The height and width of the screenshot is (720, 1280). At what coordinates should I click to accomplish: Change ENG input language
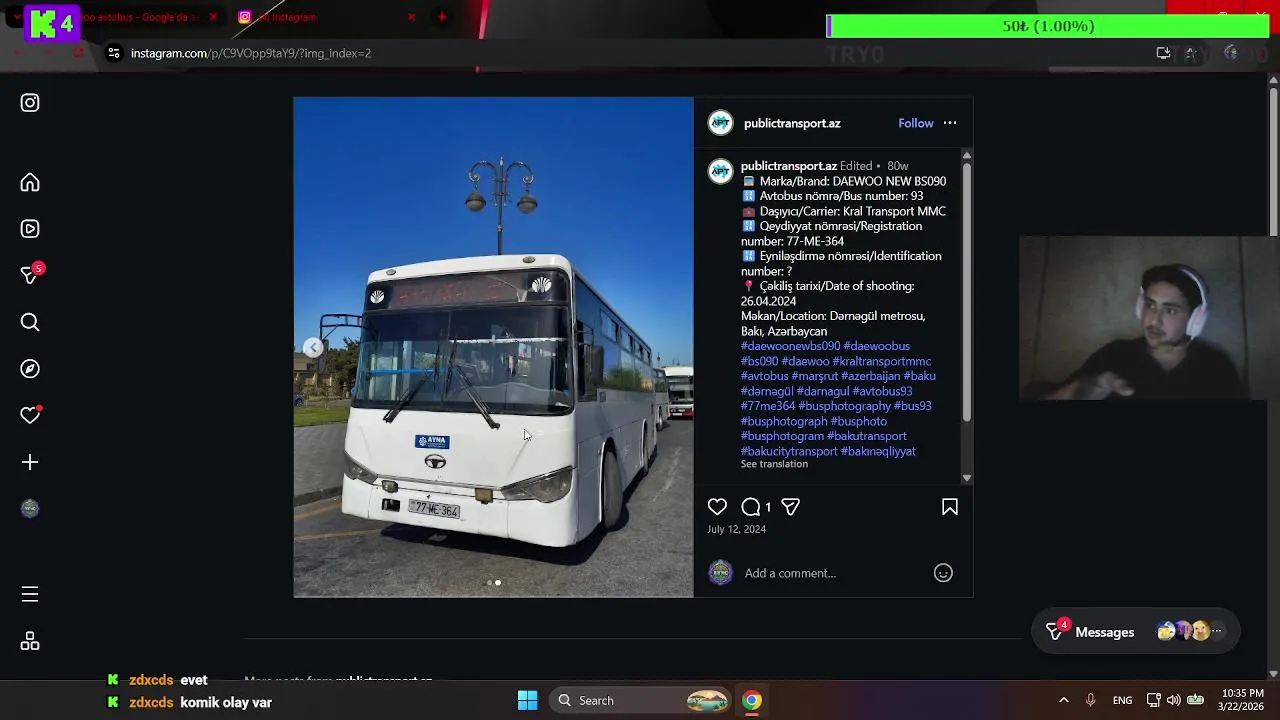(x=1123, y=700)
